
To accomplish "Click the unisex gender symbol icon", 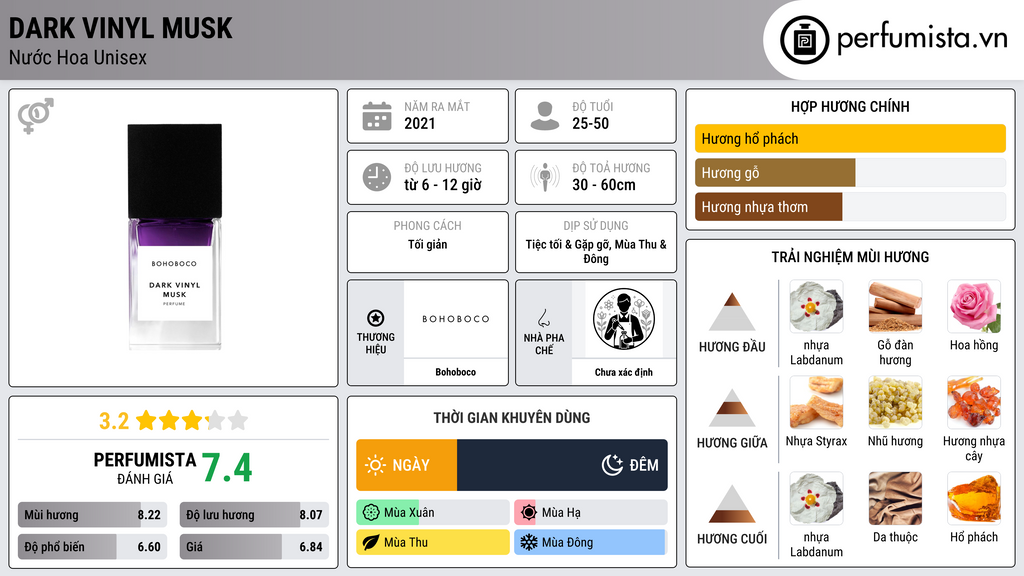I will pos(36,116).
